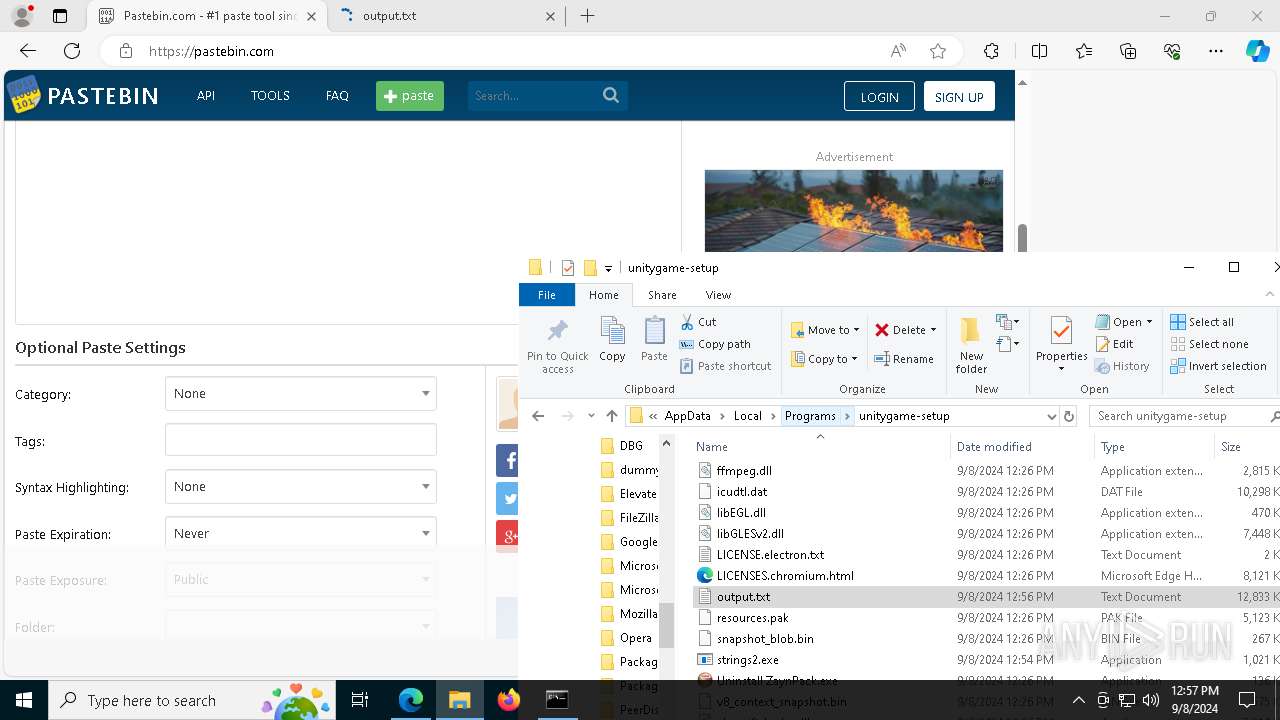Expand the Explorer recent locations dropdown
Image resolution: width=1280 pixels, height=720 pixels.
coord(591,416)
